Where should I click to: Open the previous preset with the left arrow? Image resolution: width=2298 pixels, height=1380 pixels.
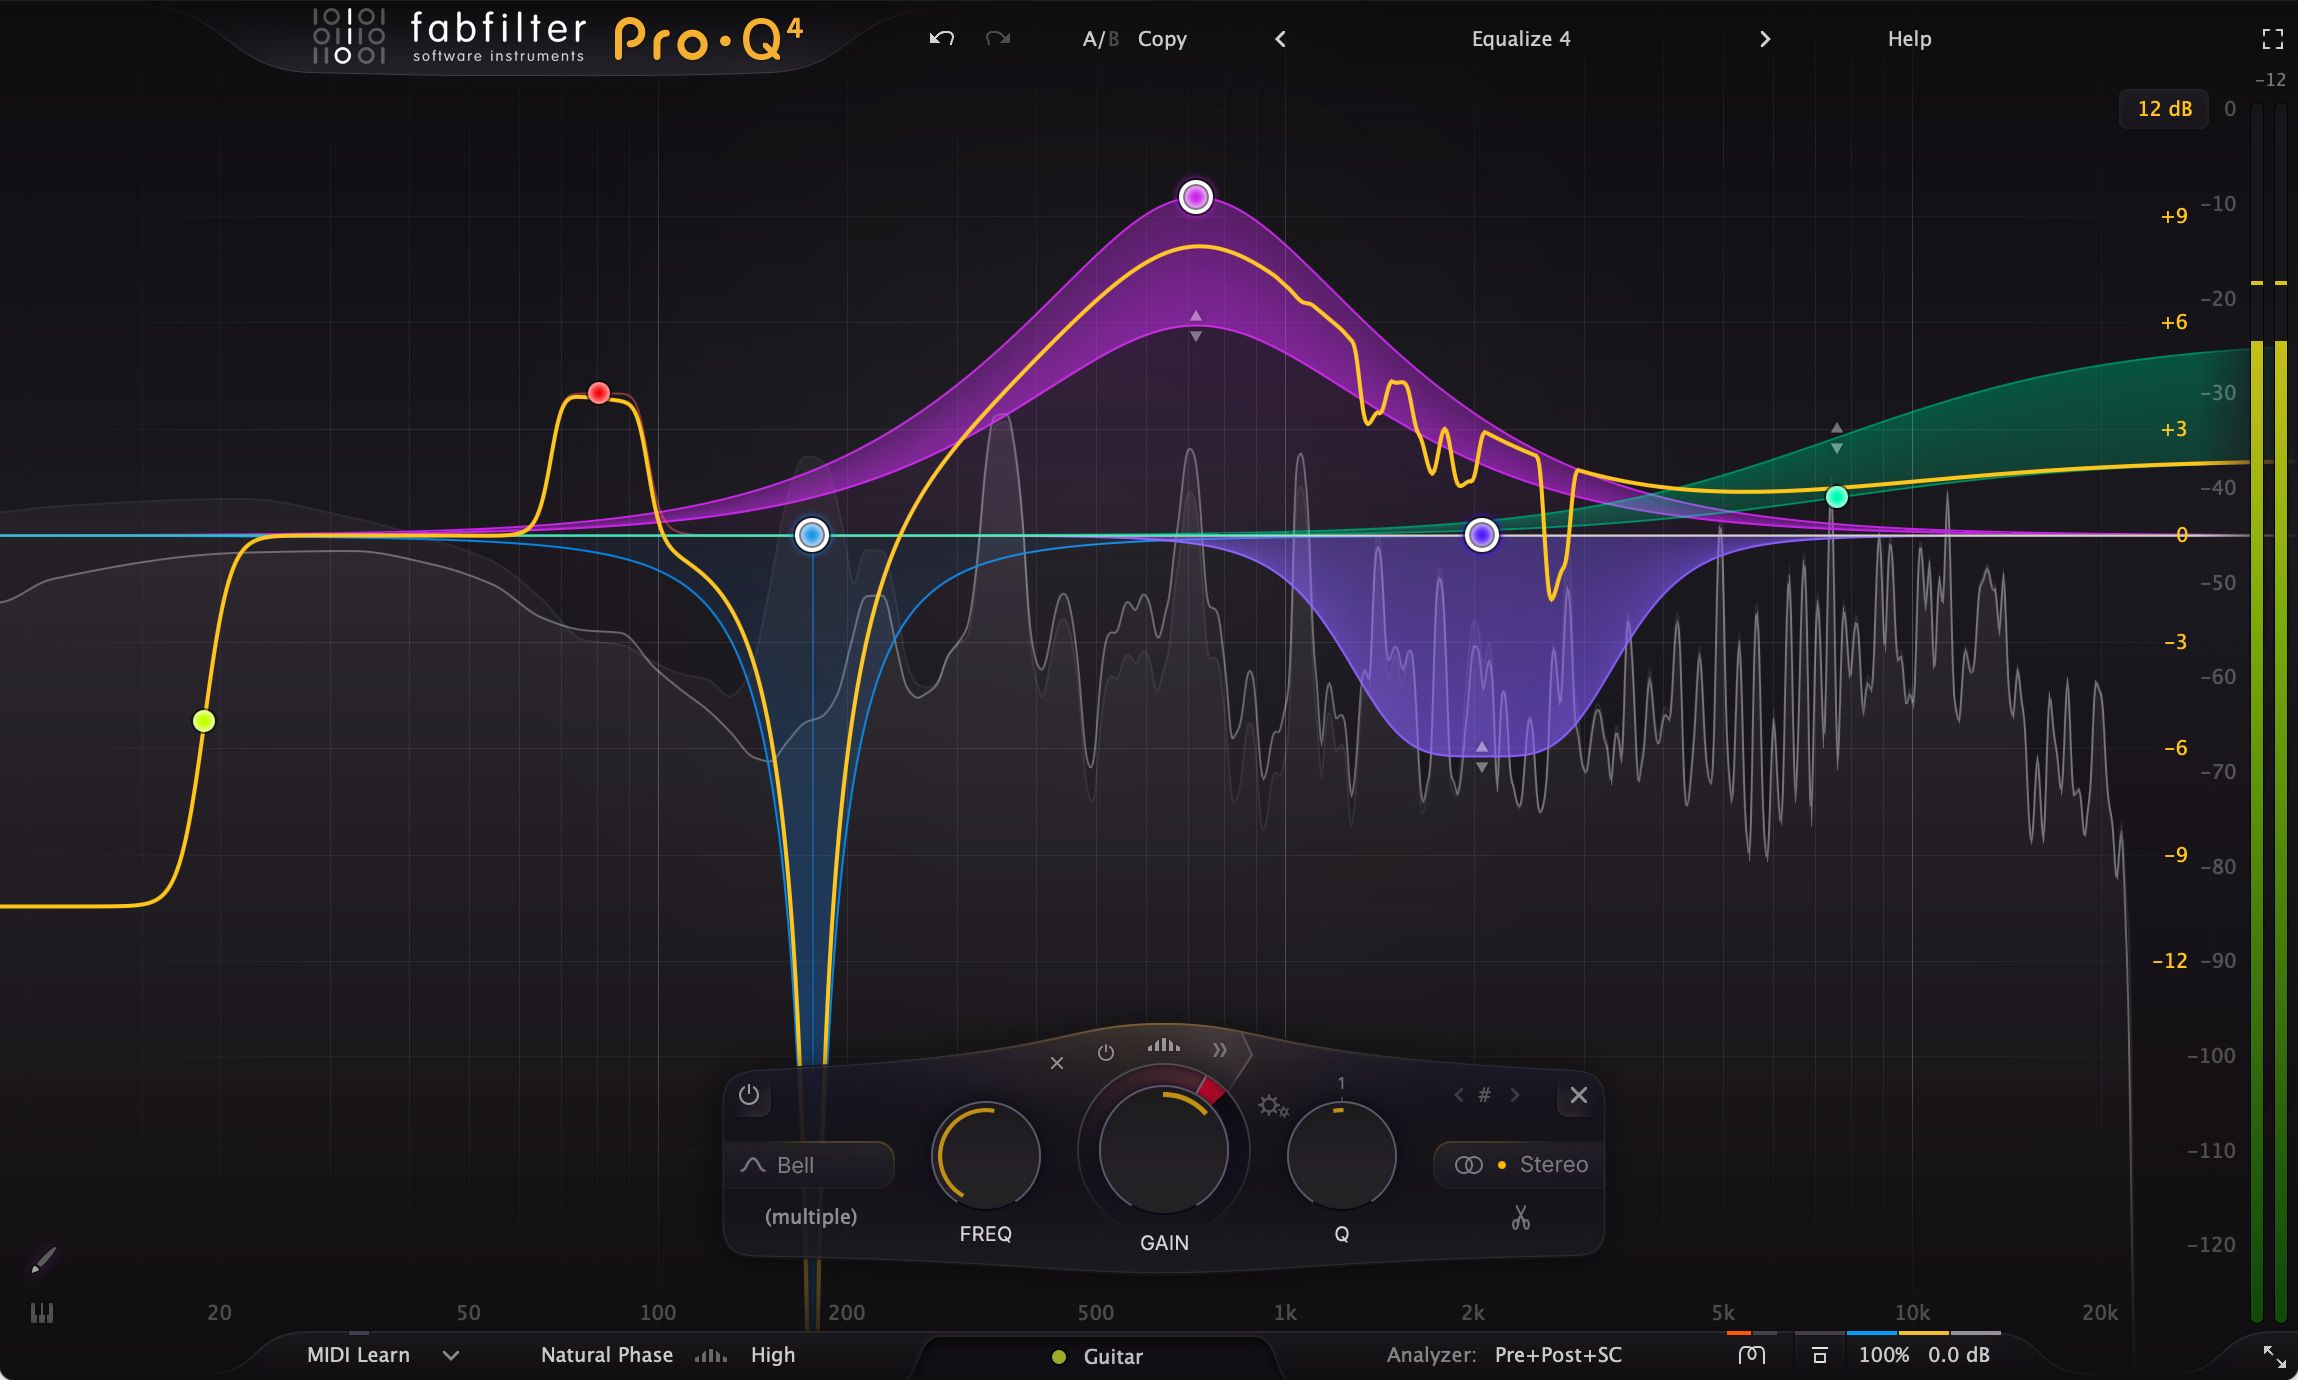point(1281,39)
